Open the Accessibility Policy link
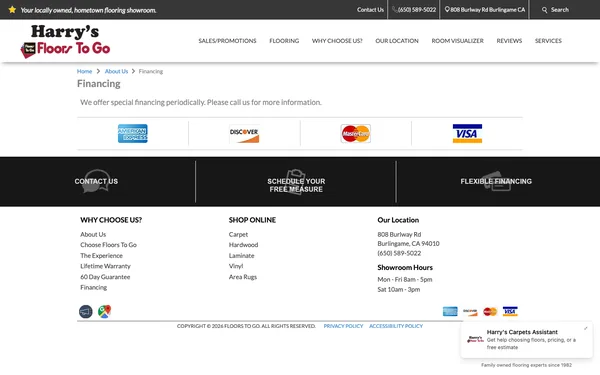This screenshot has width=600, height=375. [x=396, y=326]
